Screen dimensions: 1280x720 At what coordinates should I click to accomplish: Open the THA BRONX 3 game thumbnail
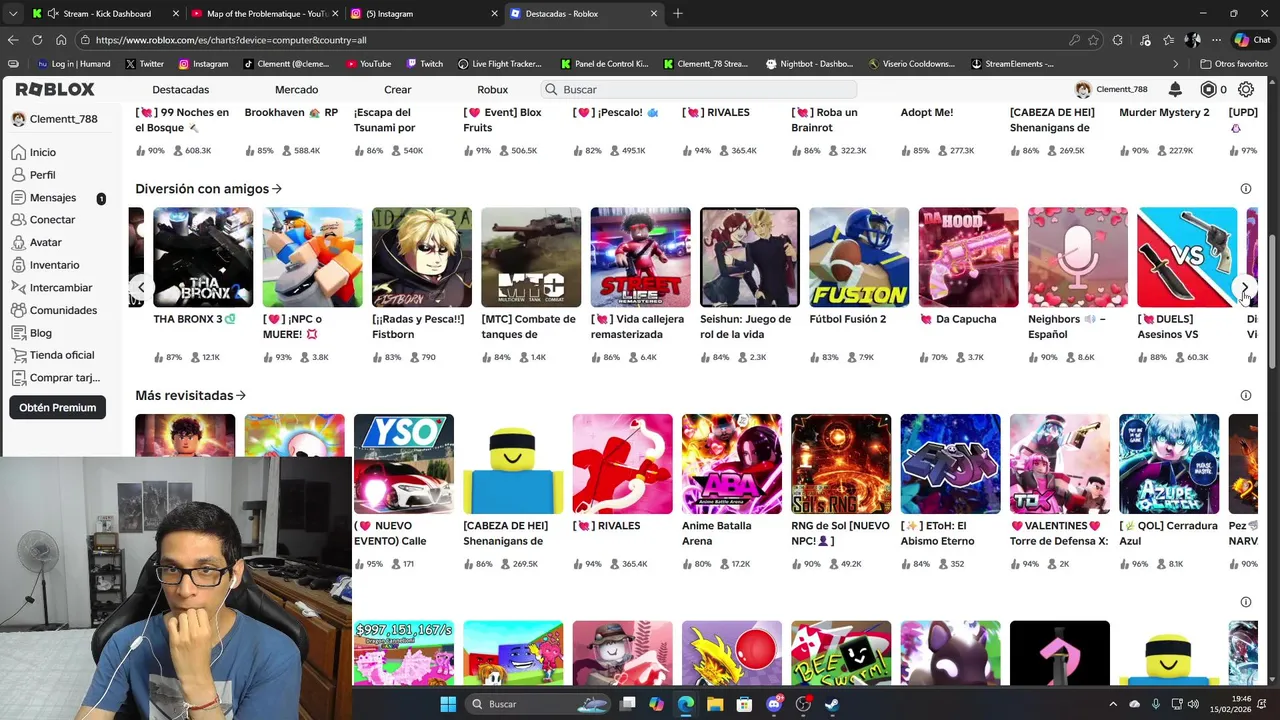point(203,257)
